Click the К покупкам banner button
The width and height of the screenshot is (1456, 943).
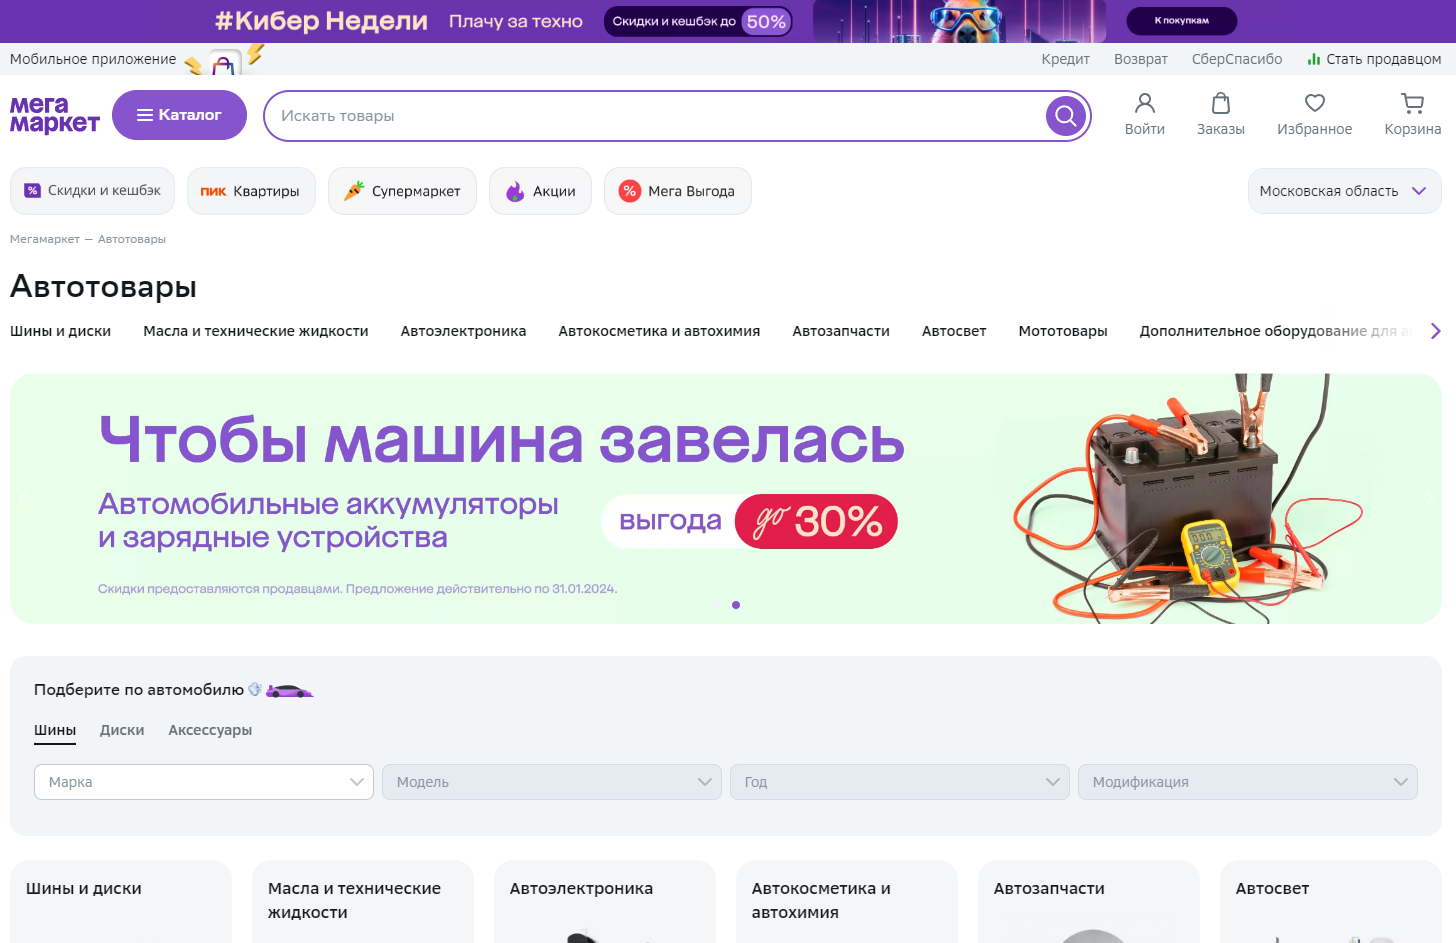tap(1182, 21)
